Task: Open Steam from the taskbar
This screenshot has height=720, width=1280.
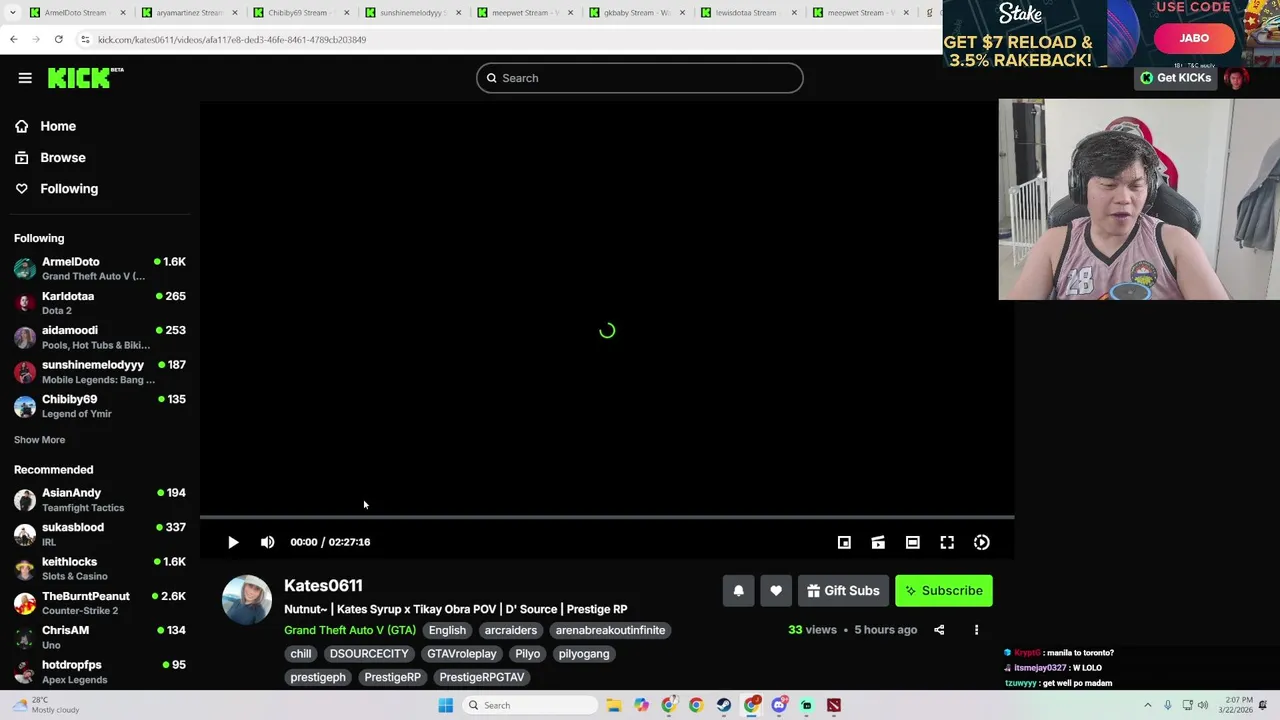Action: click(723, 705)
